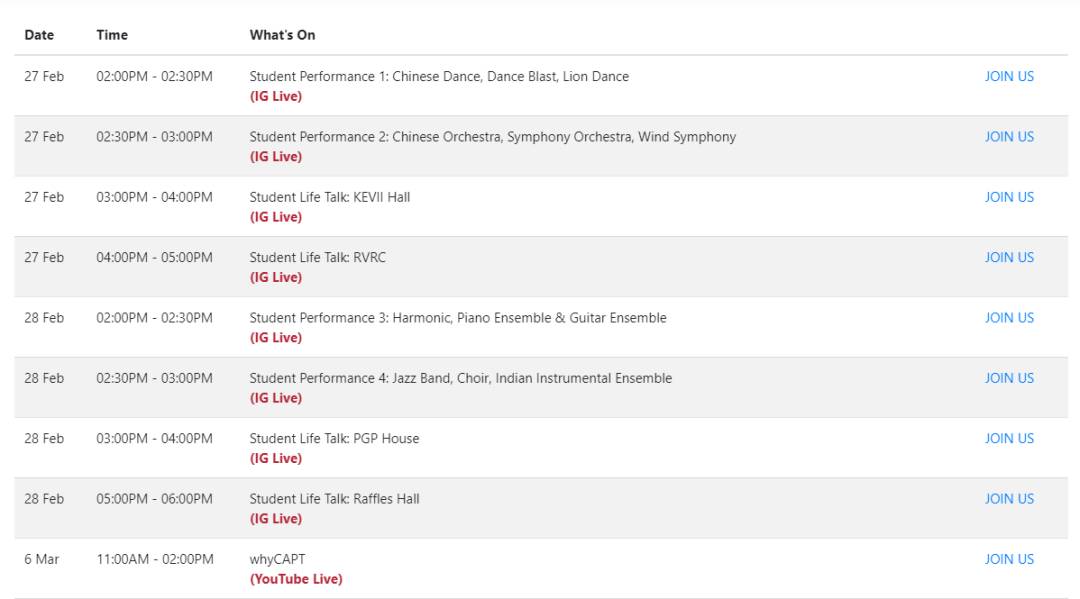1080x599 pixels.
Task: Join the RVRC Student Life Talk
Action: tap(1009, 257)
